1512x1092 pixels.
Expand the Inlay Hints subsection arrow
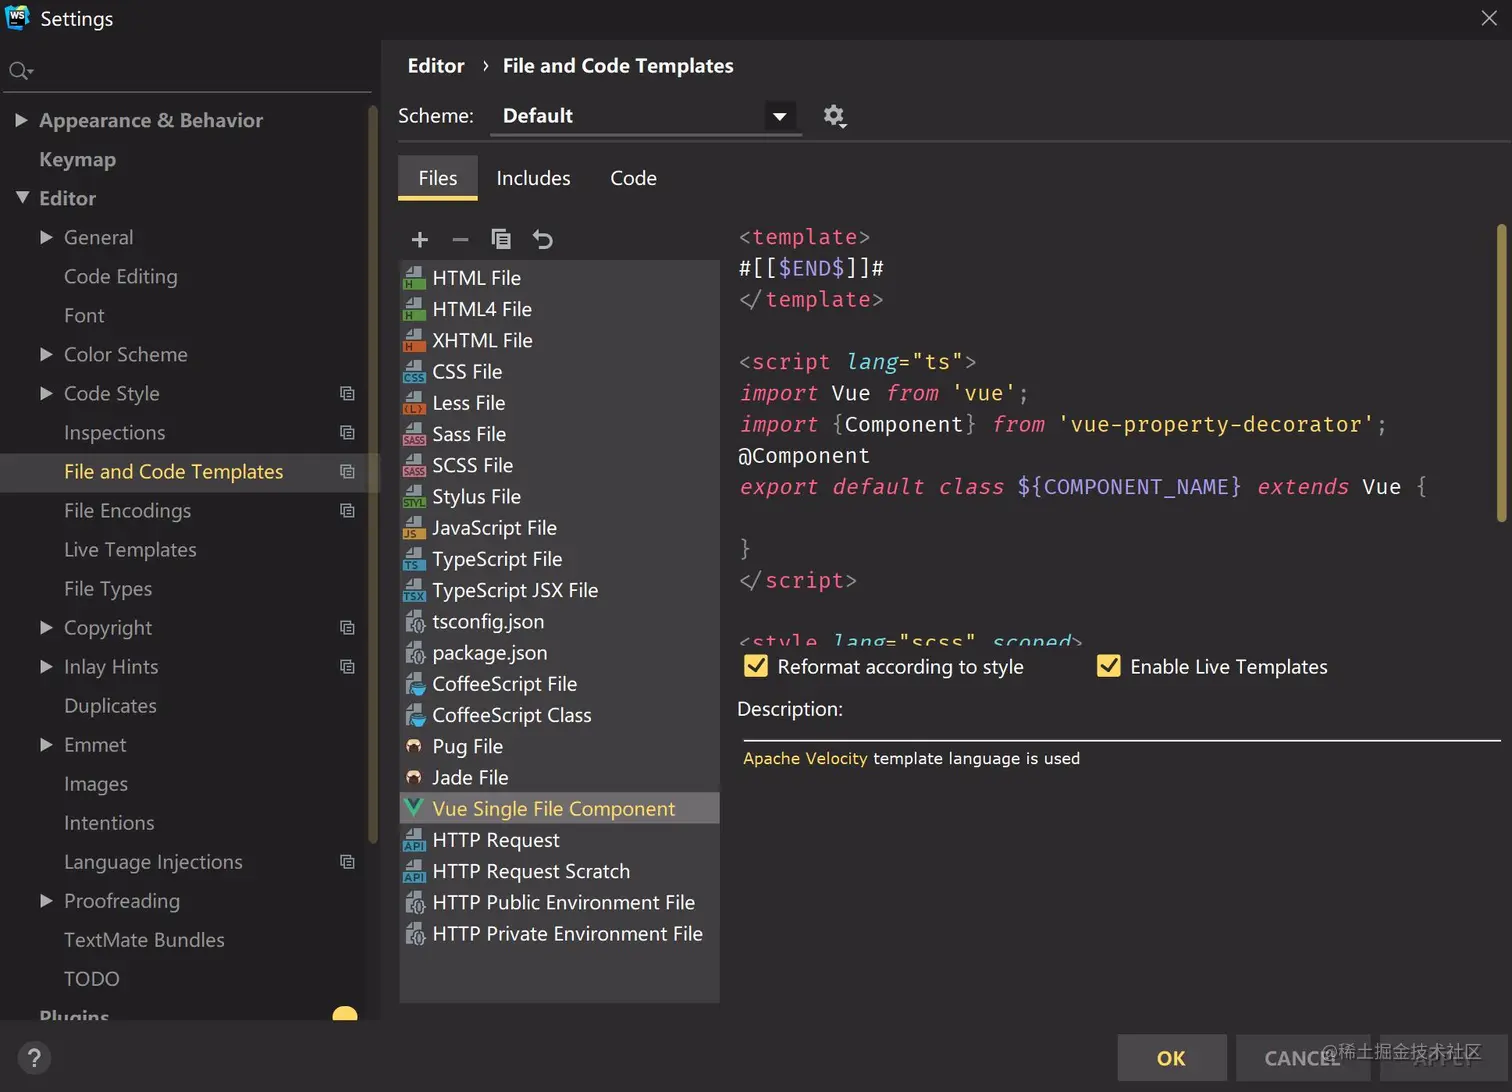click(46, 666)
